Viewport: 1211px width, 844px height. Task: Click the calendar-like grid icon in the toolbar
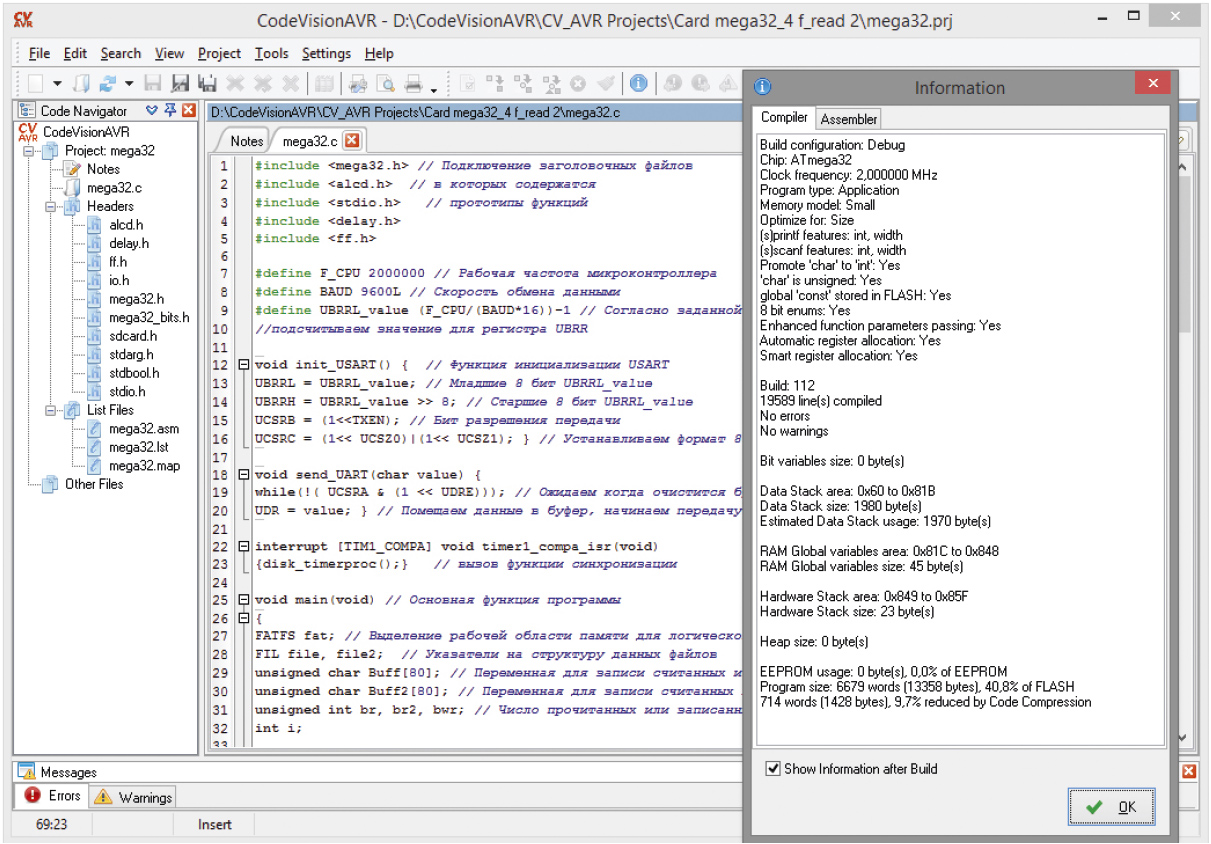click(x=324, y=84)
